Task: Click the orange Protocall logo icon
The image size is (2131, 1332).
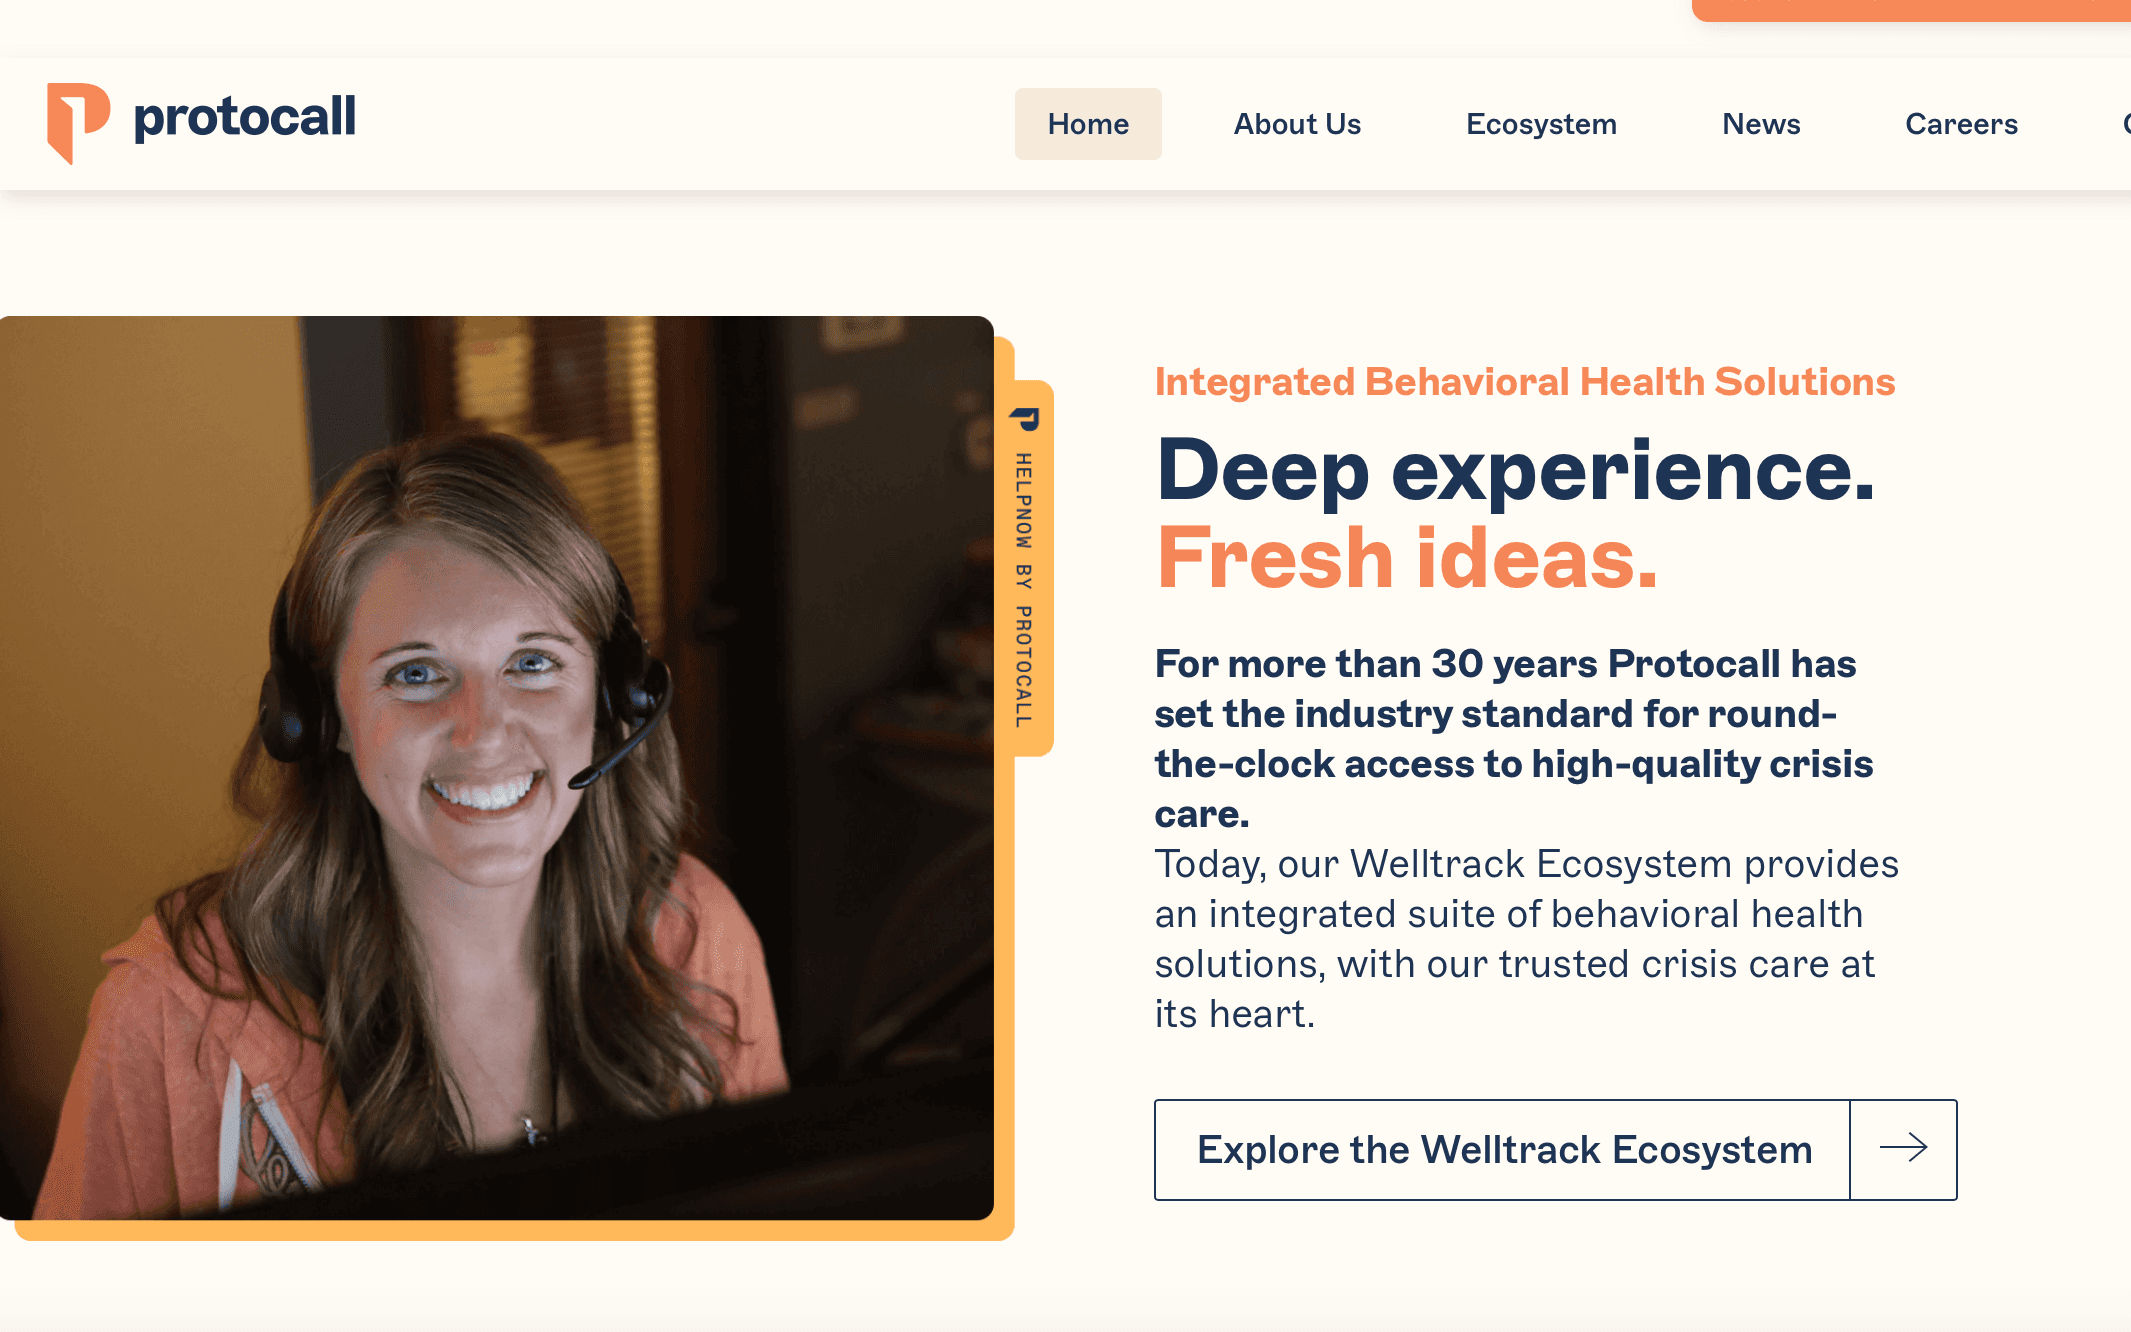Action: [78, 123]
